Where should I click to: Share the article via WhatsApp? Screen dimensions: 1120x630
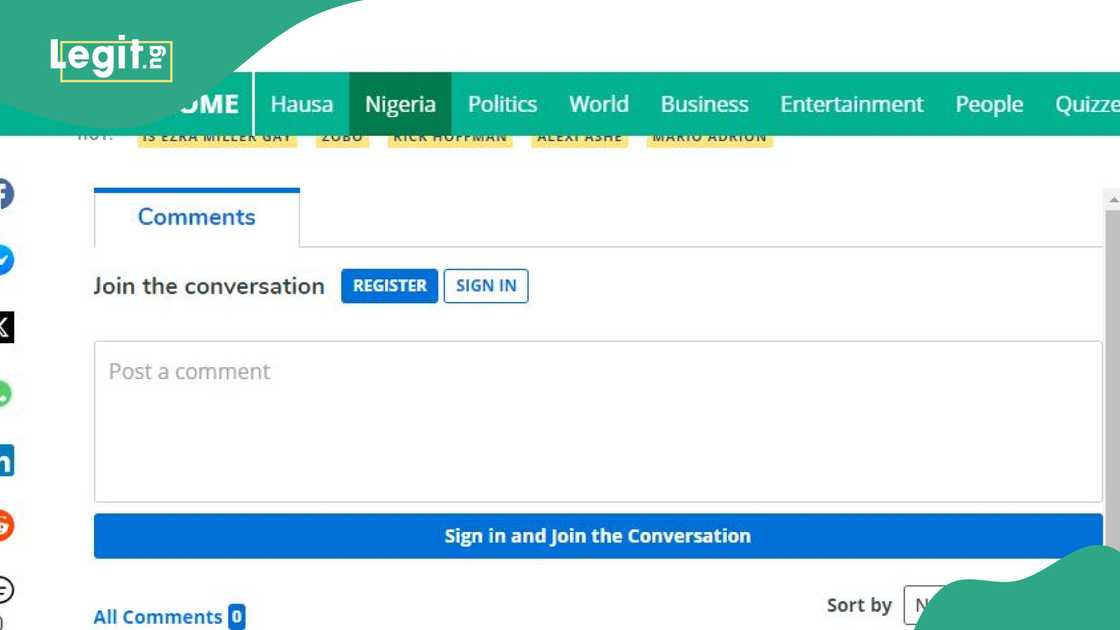click(x=5, y=396)
